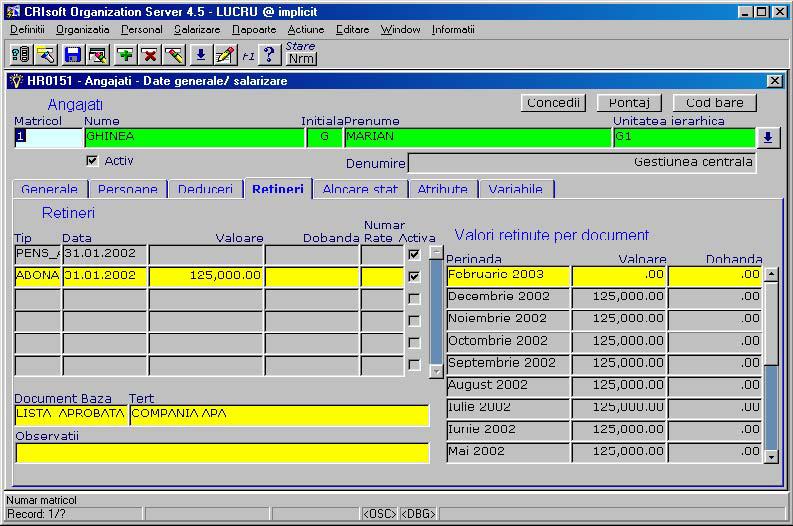Click the Cod bare button
Image resolution: width=793 pixels, height=526 pixels.
715,103
